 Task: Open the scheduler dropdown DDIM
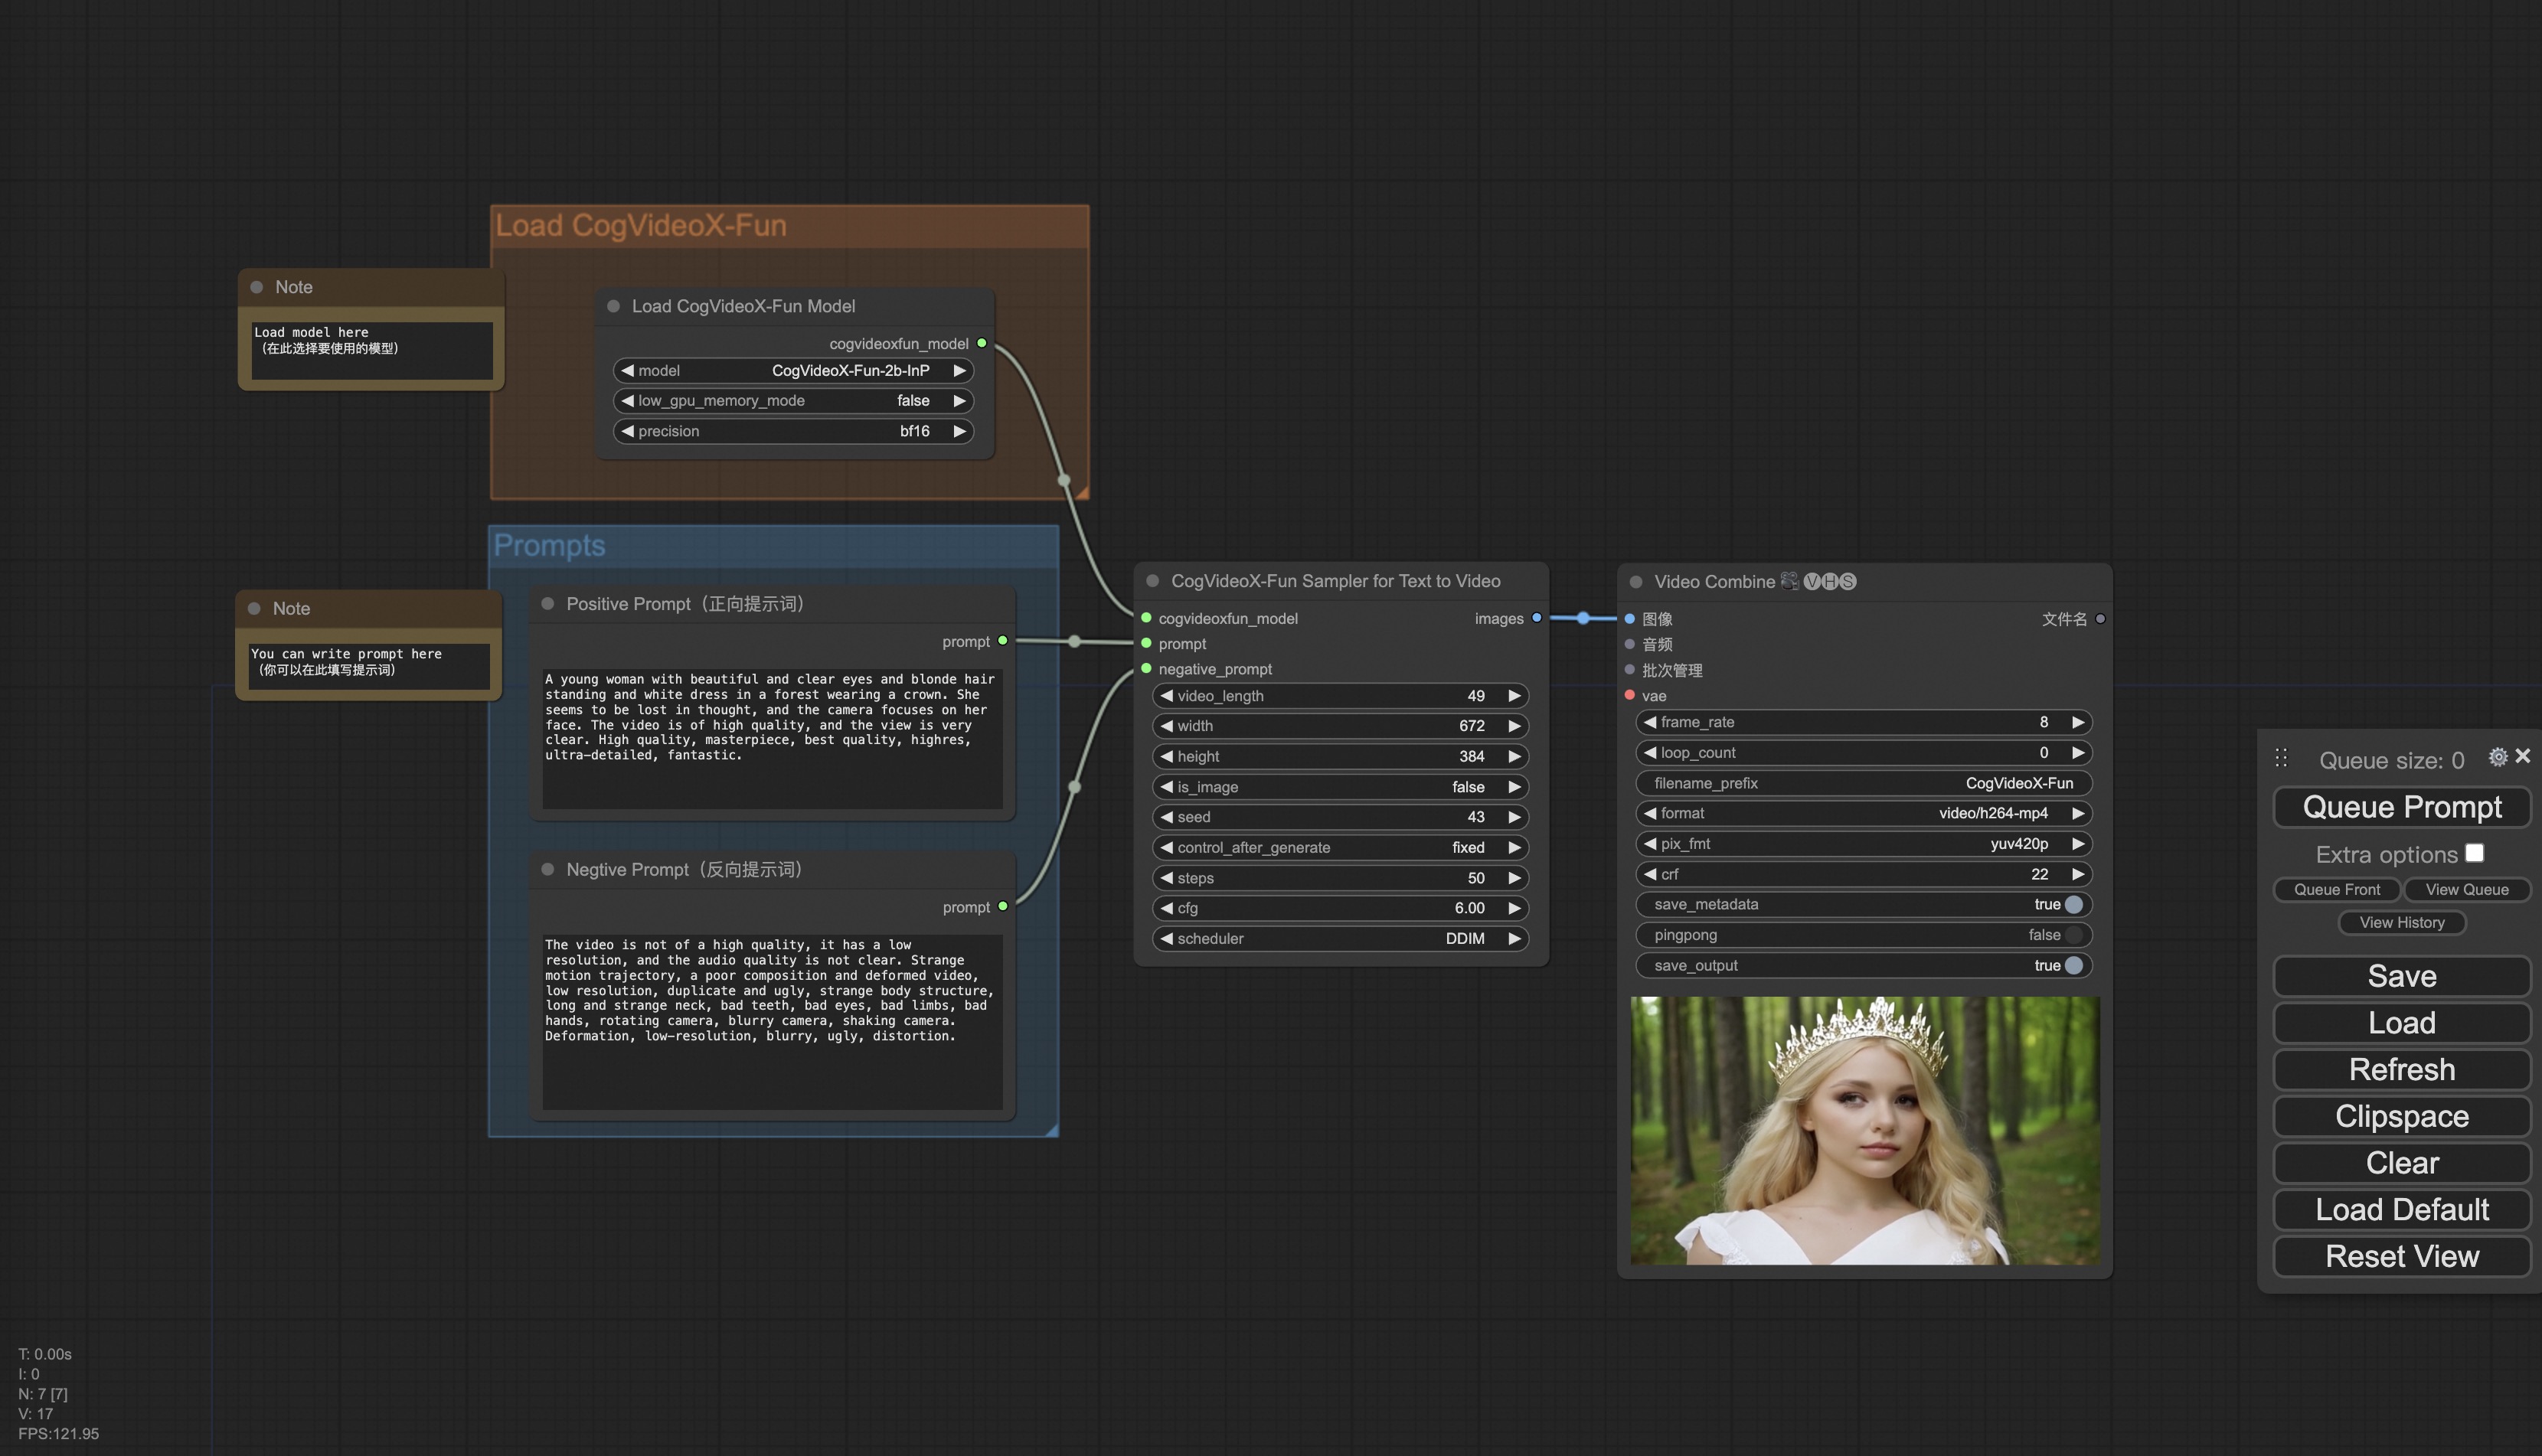coord(1340,938)
